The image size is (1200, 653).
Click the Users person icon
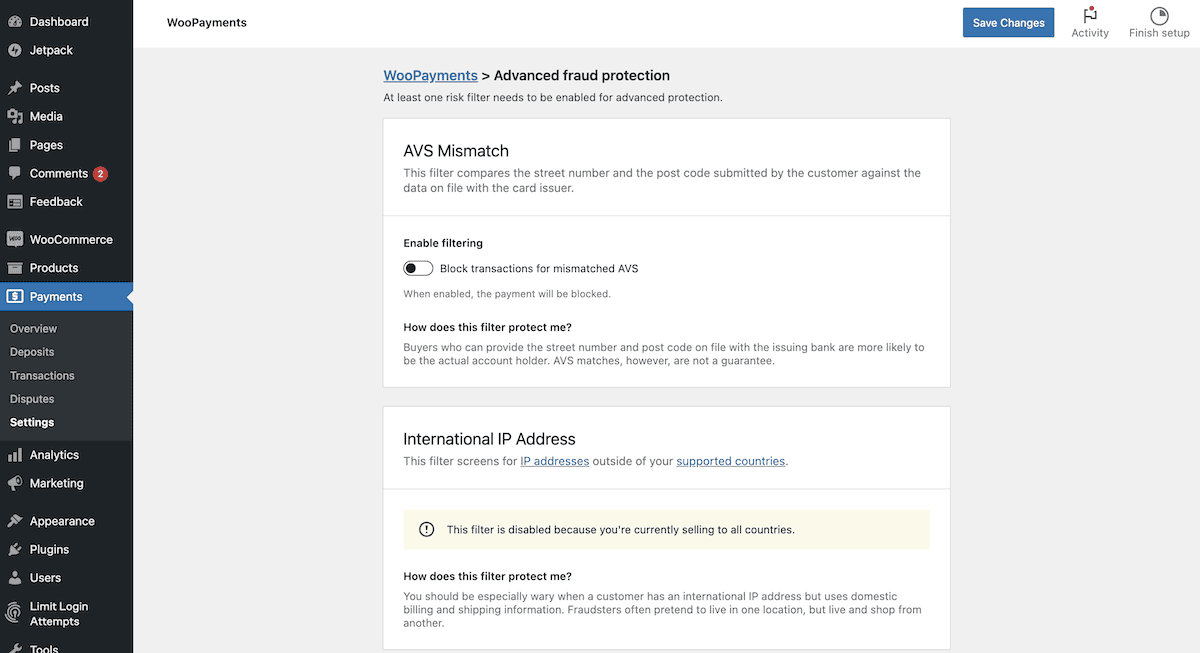point(15,578)
